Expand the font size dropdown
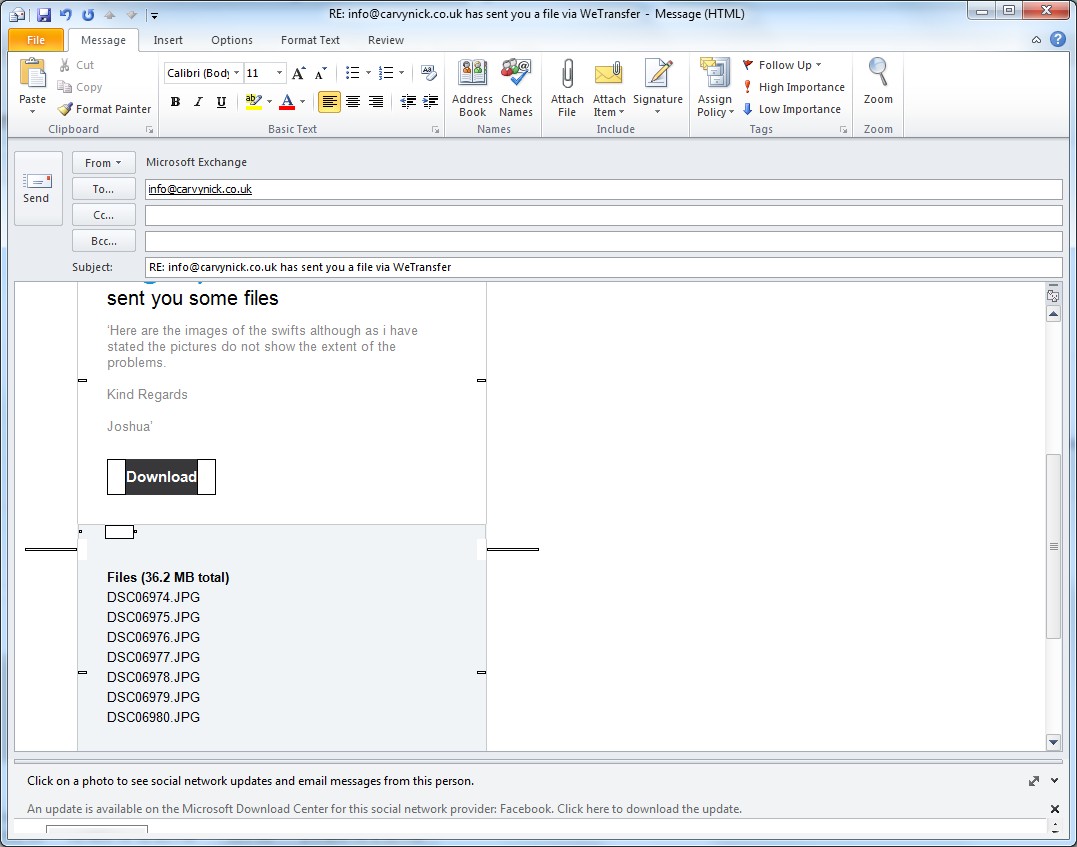 pos(279,73)
